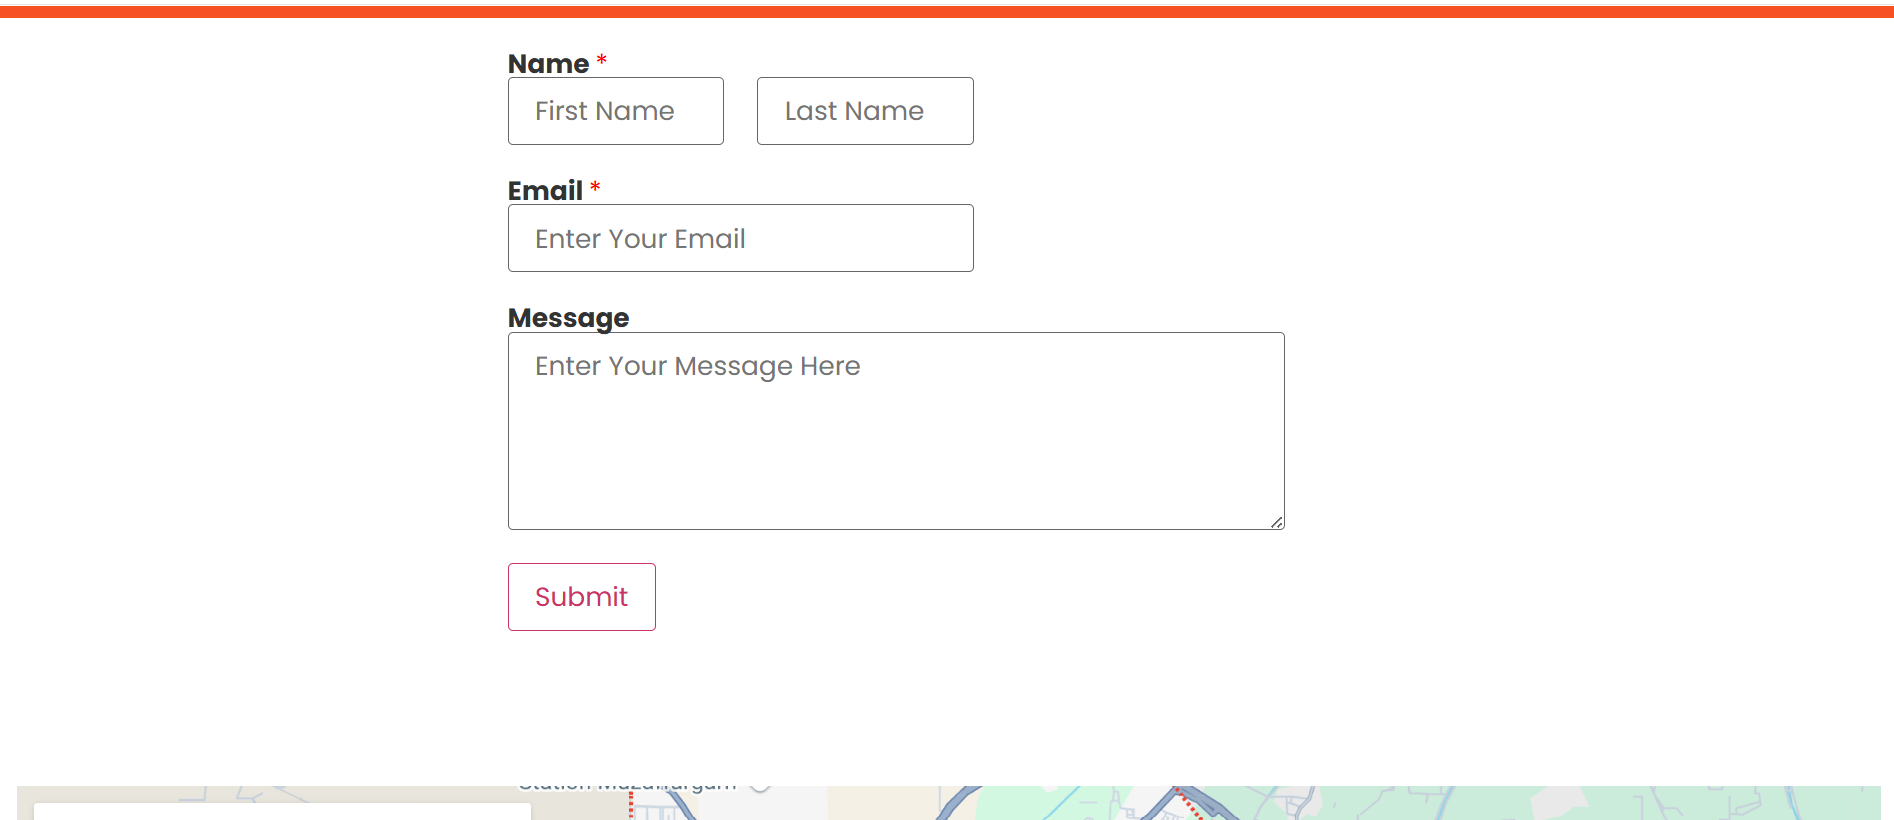1894x820 pixels.
Task: Click the Name field label
Action: coord(548,63)
